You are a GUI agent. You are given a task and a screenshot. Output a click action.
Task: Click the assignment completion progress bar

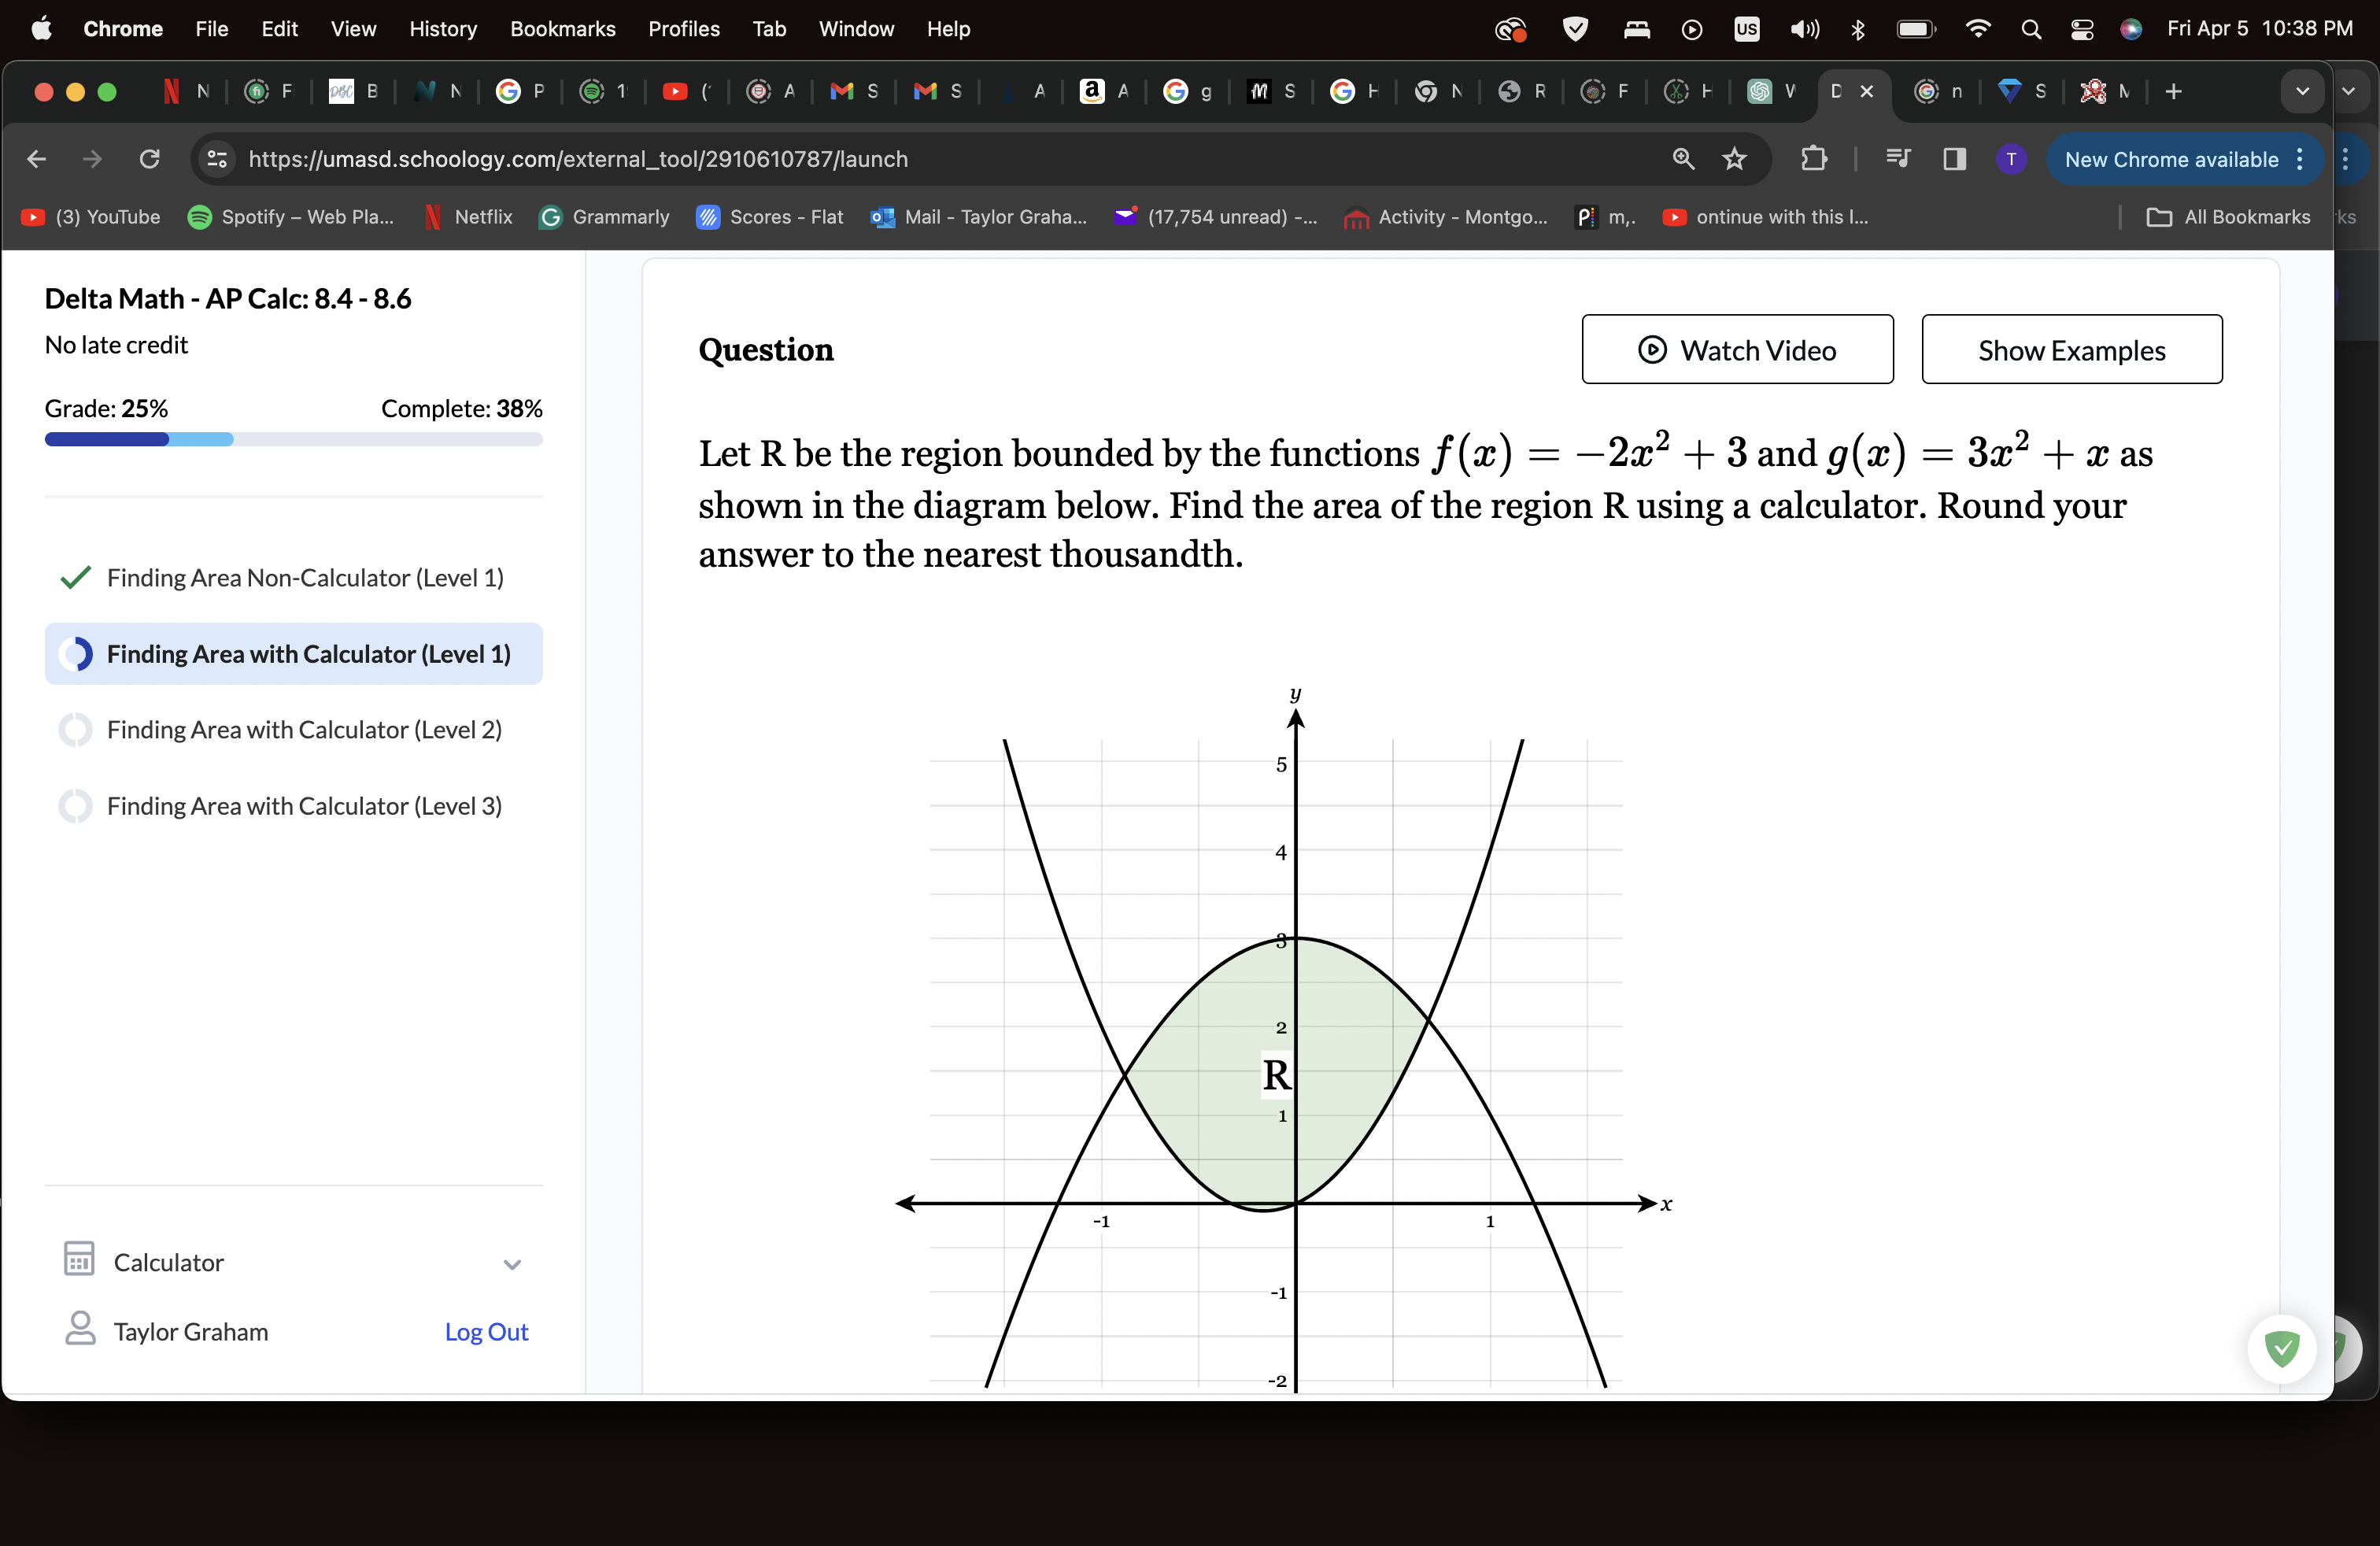293,439
